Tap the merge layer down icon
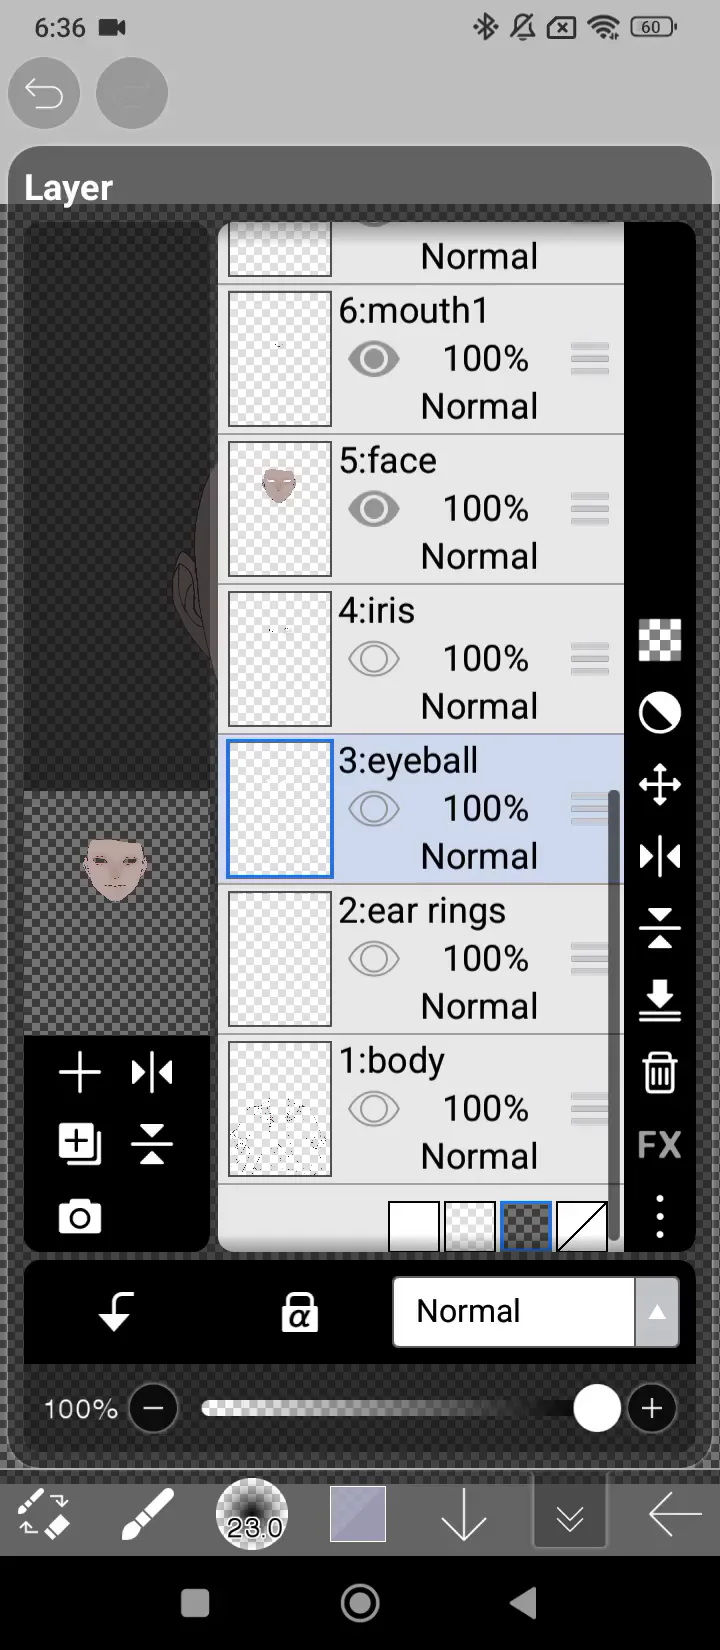720x1650 pixels. pos(659,999)
